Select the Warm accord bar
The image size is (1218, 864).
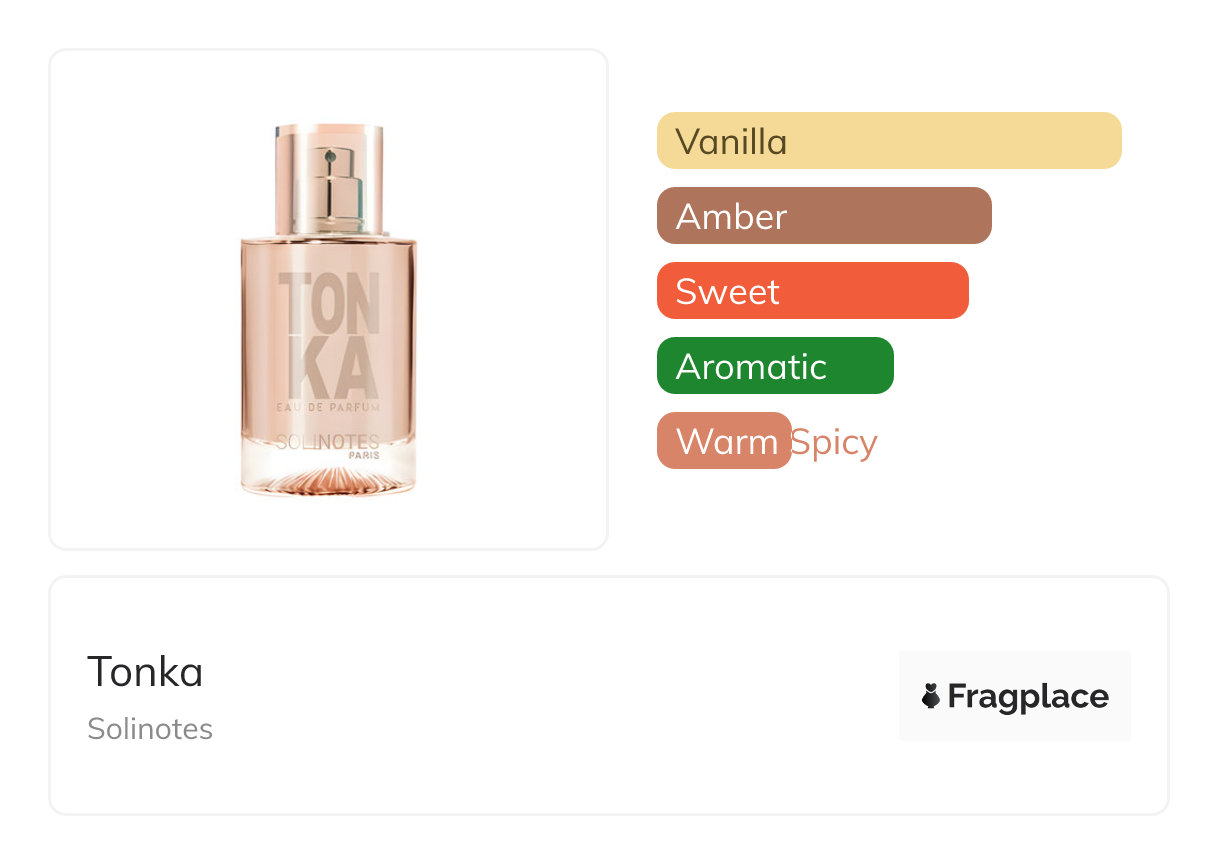click(724, 441)
